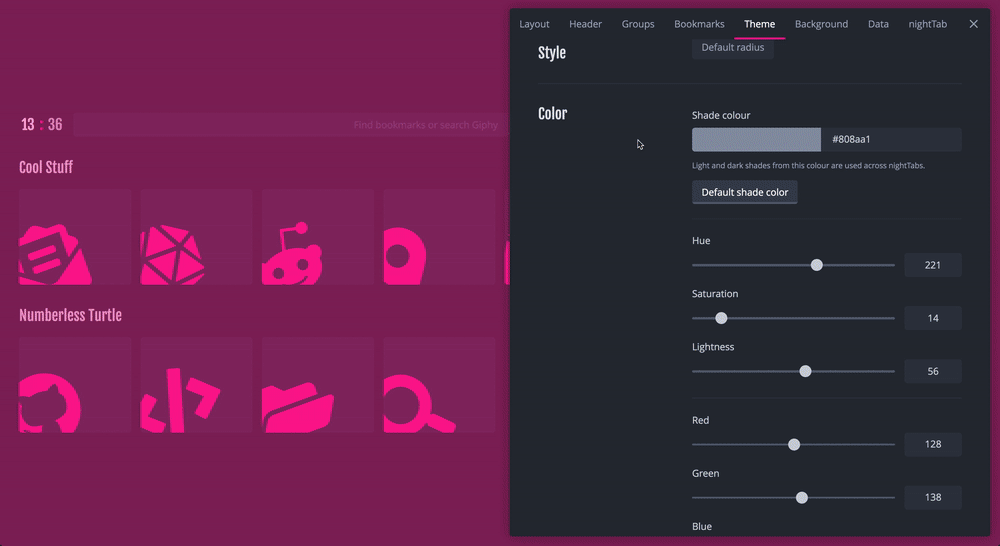This screenshot has width=1000, height=546.
Task: Click the Green label
Action: 705,473
